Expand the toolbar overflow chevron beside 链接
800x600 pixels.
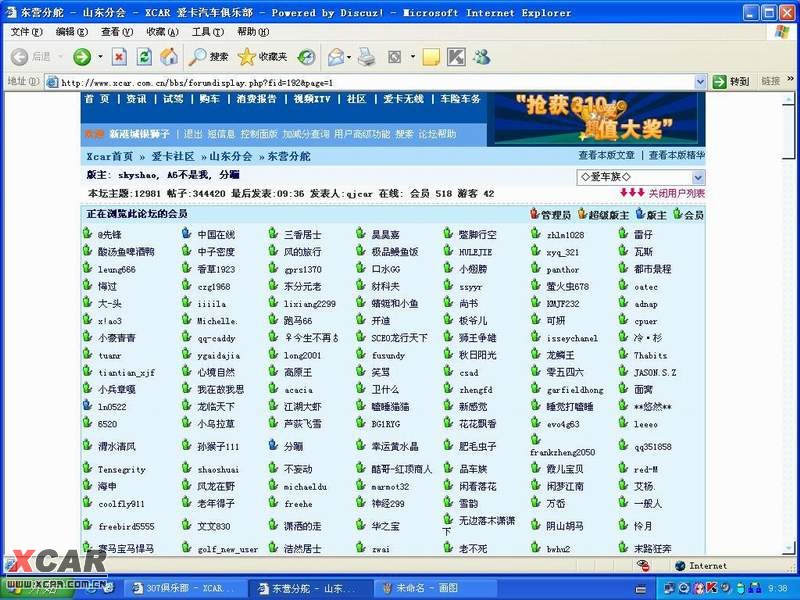tap(791, 79)
